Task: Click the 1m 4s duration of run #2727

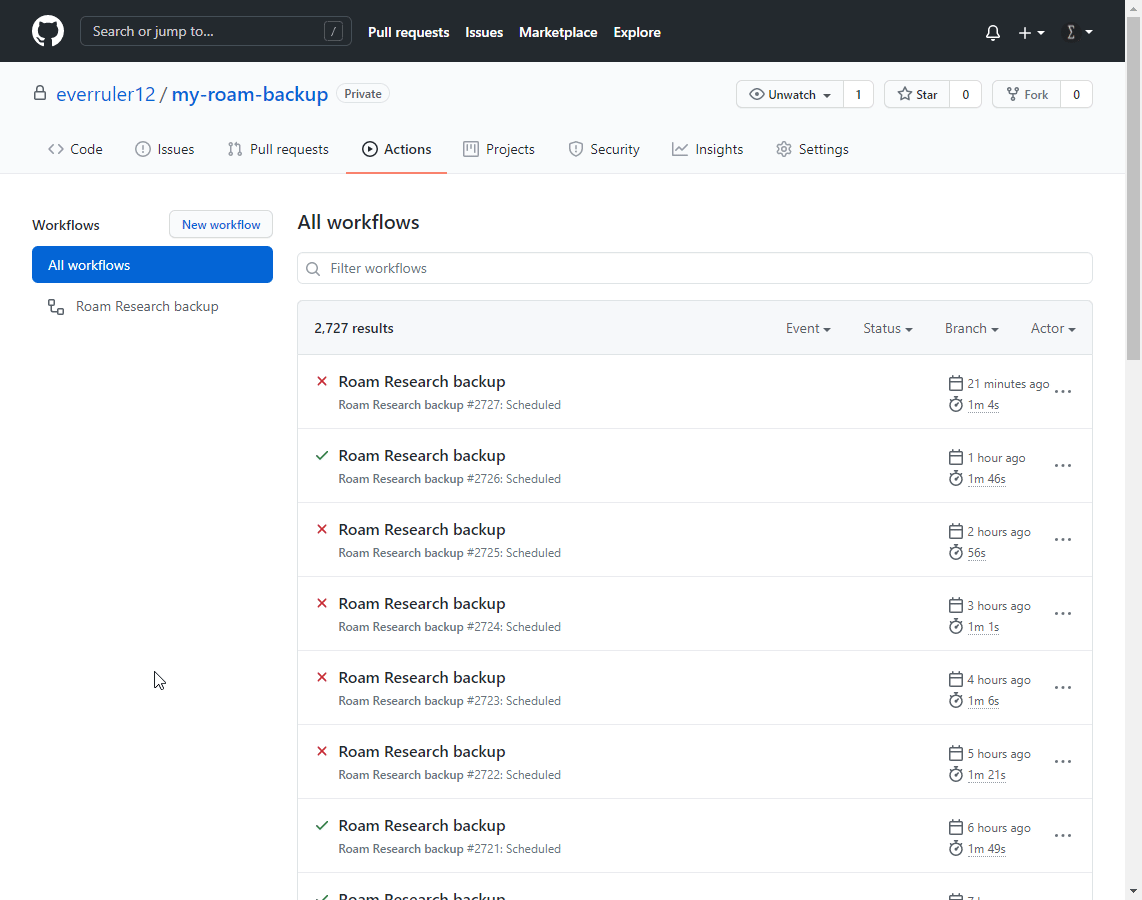Action: [x=983, y=405]
